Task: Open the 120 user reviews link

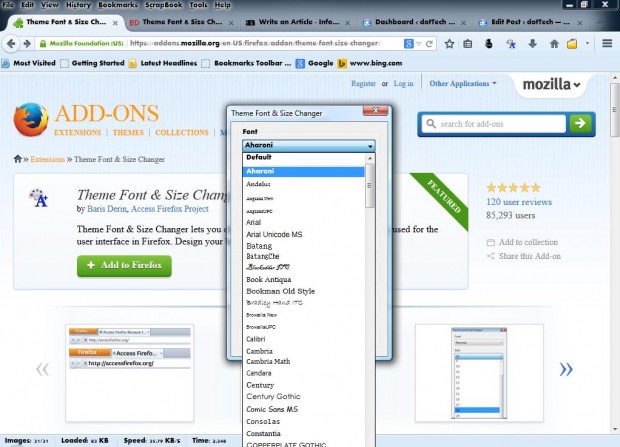Action: click(519, 202)
